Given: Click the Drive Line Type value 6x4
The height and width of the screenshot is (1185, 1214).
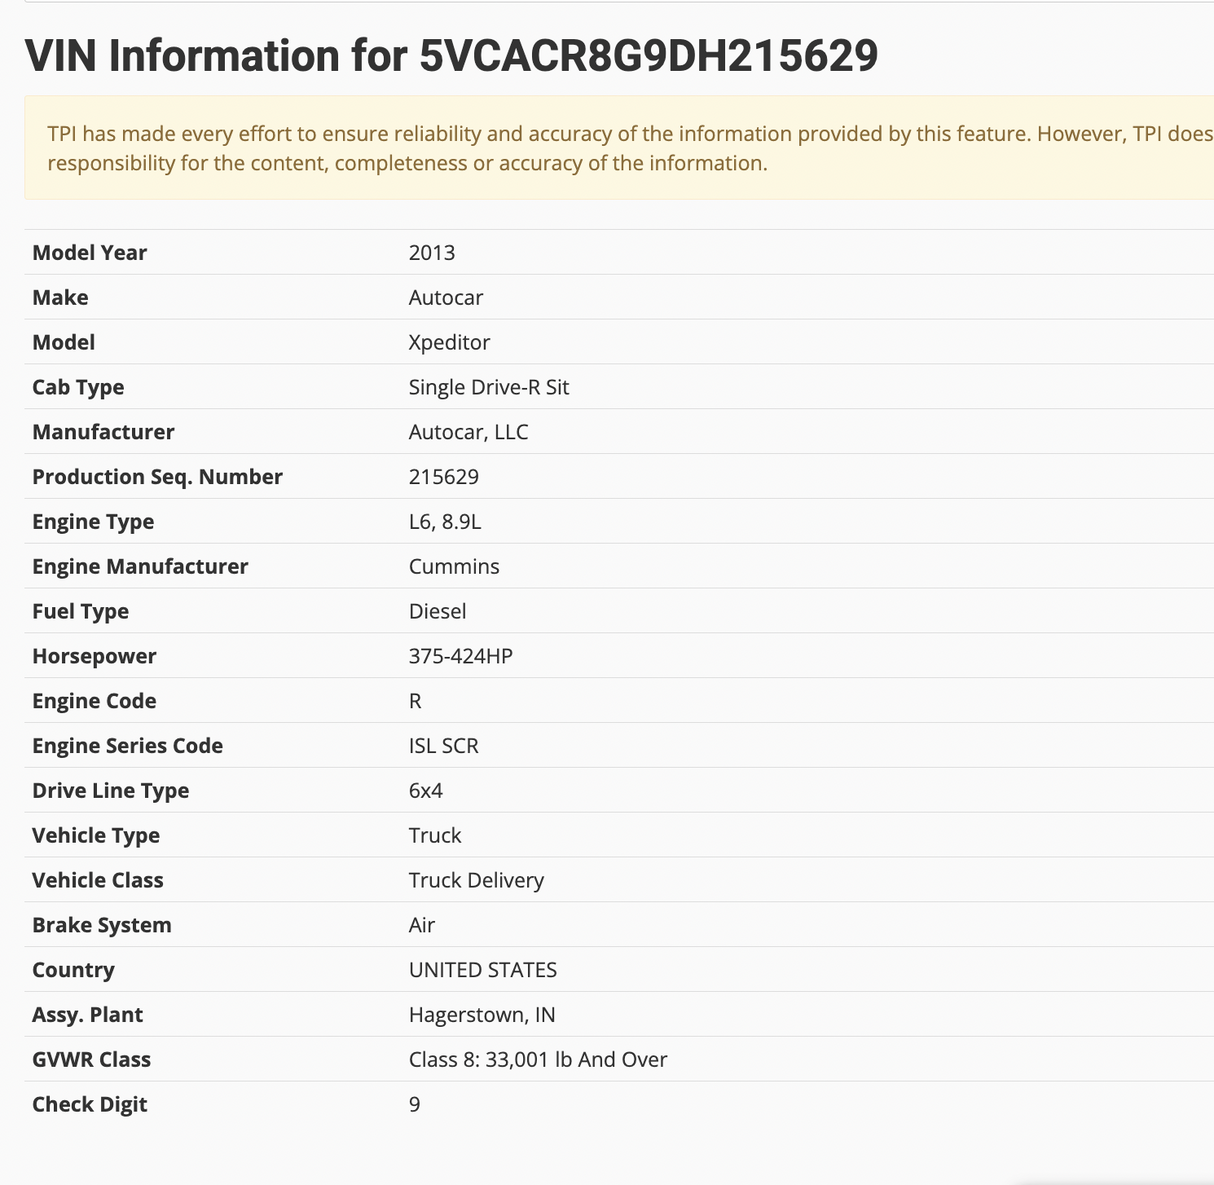Looking at the screenshot, I should (426, 791).
